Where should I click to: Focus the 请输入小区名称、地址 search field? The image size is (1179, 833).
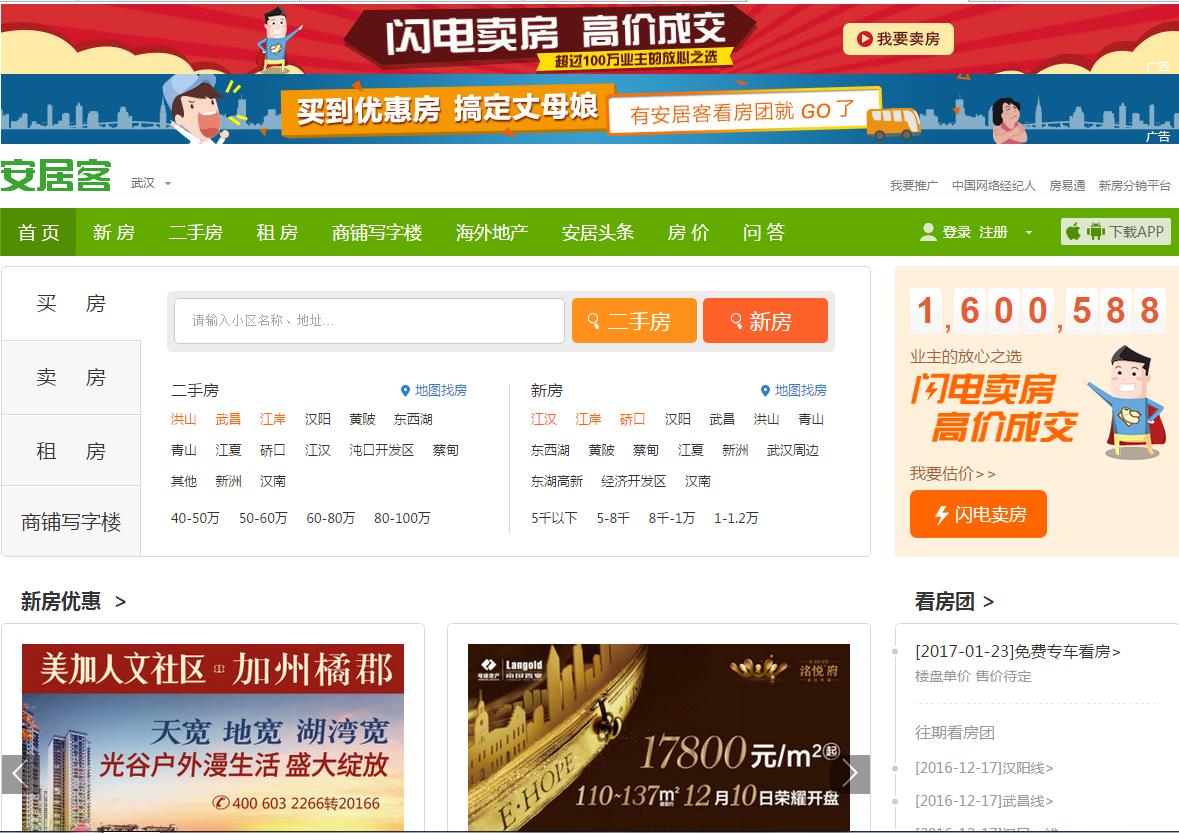369,321
